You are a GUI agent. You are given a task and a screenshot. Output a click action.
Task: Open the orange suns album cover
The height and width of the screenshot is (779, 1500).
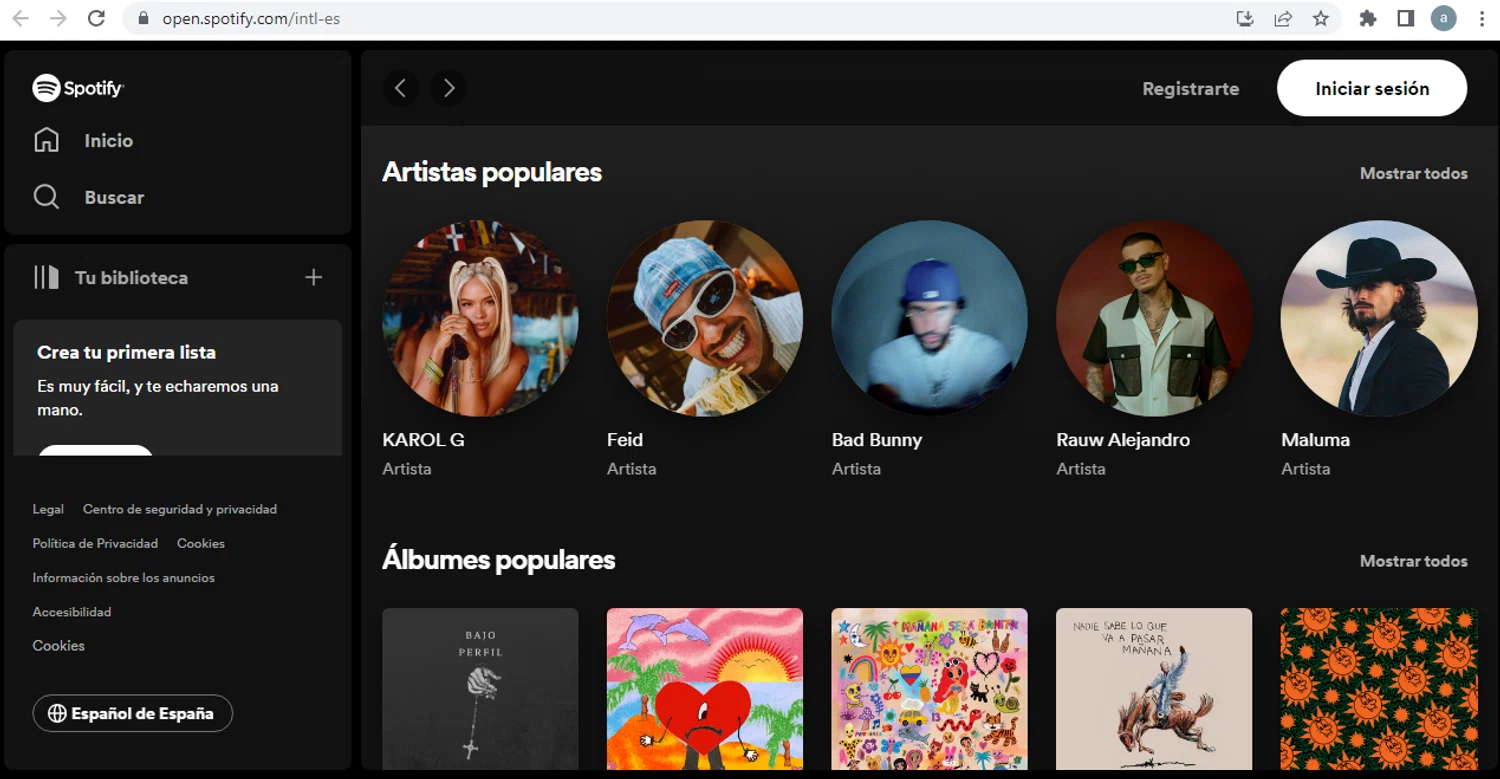tap(1379, 689)
